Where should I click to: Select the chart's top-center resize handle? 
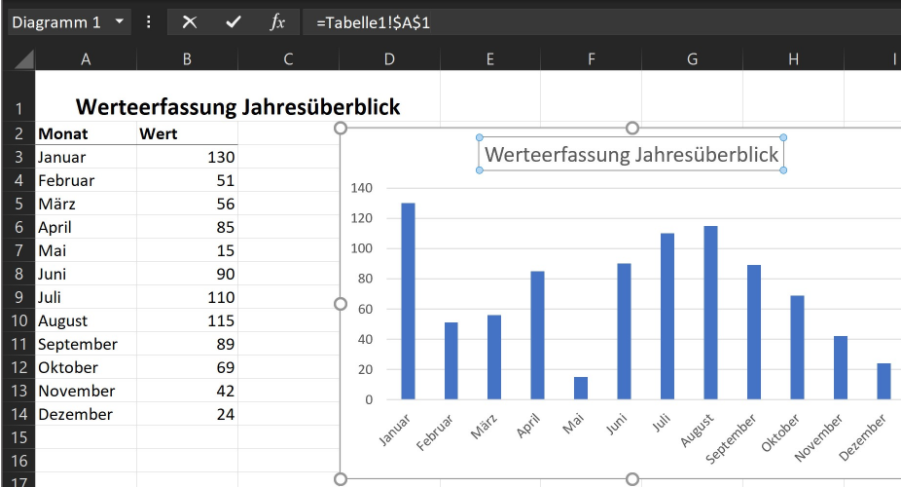(x=632, y=128)
